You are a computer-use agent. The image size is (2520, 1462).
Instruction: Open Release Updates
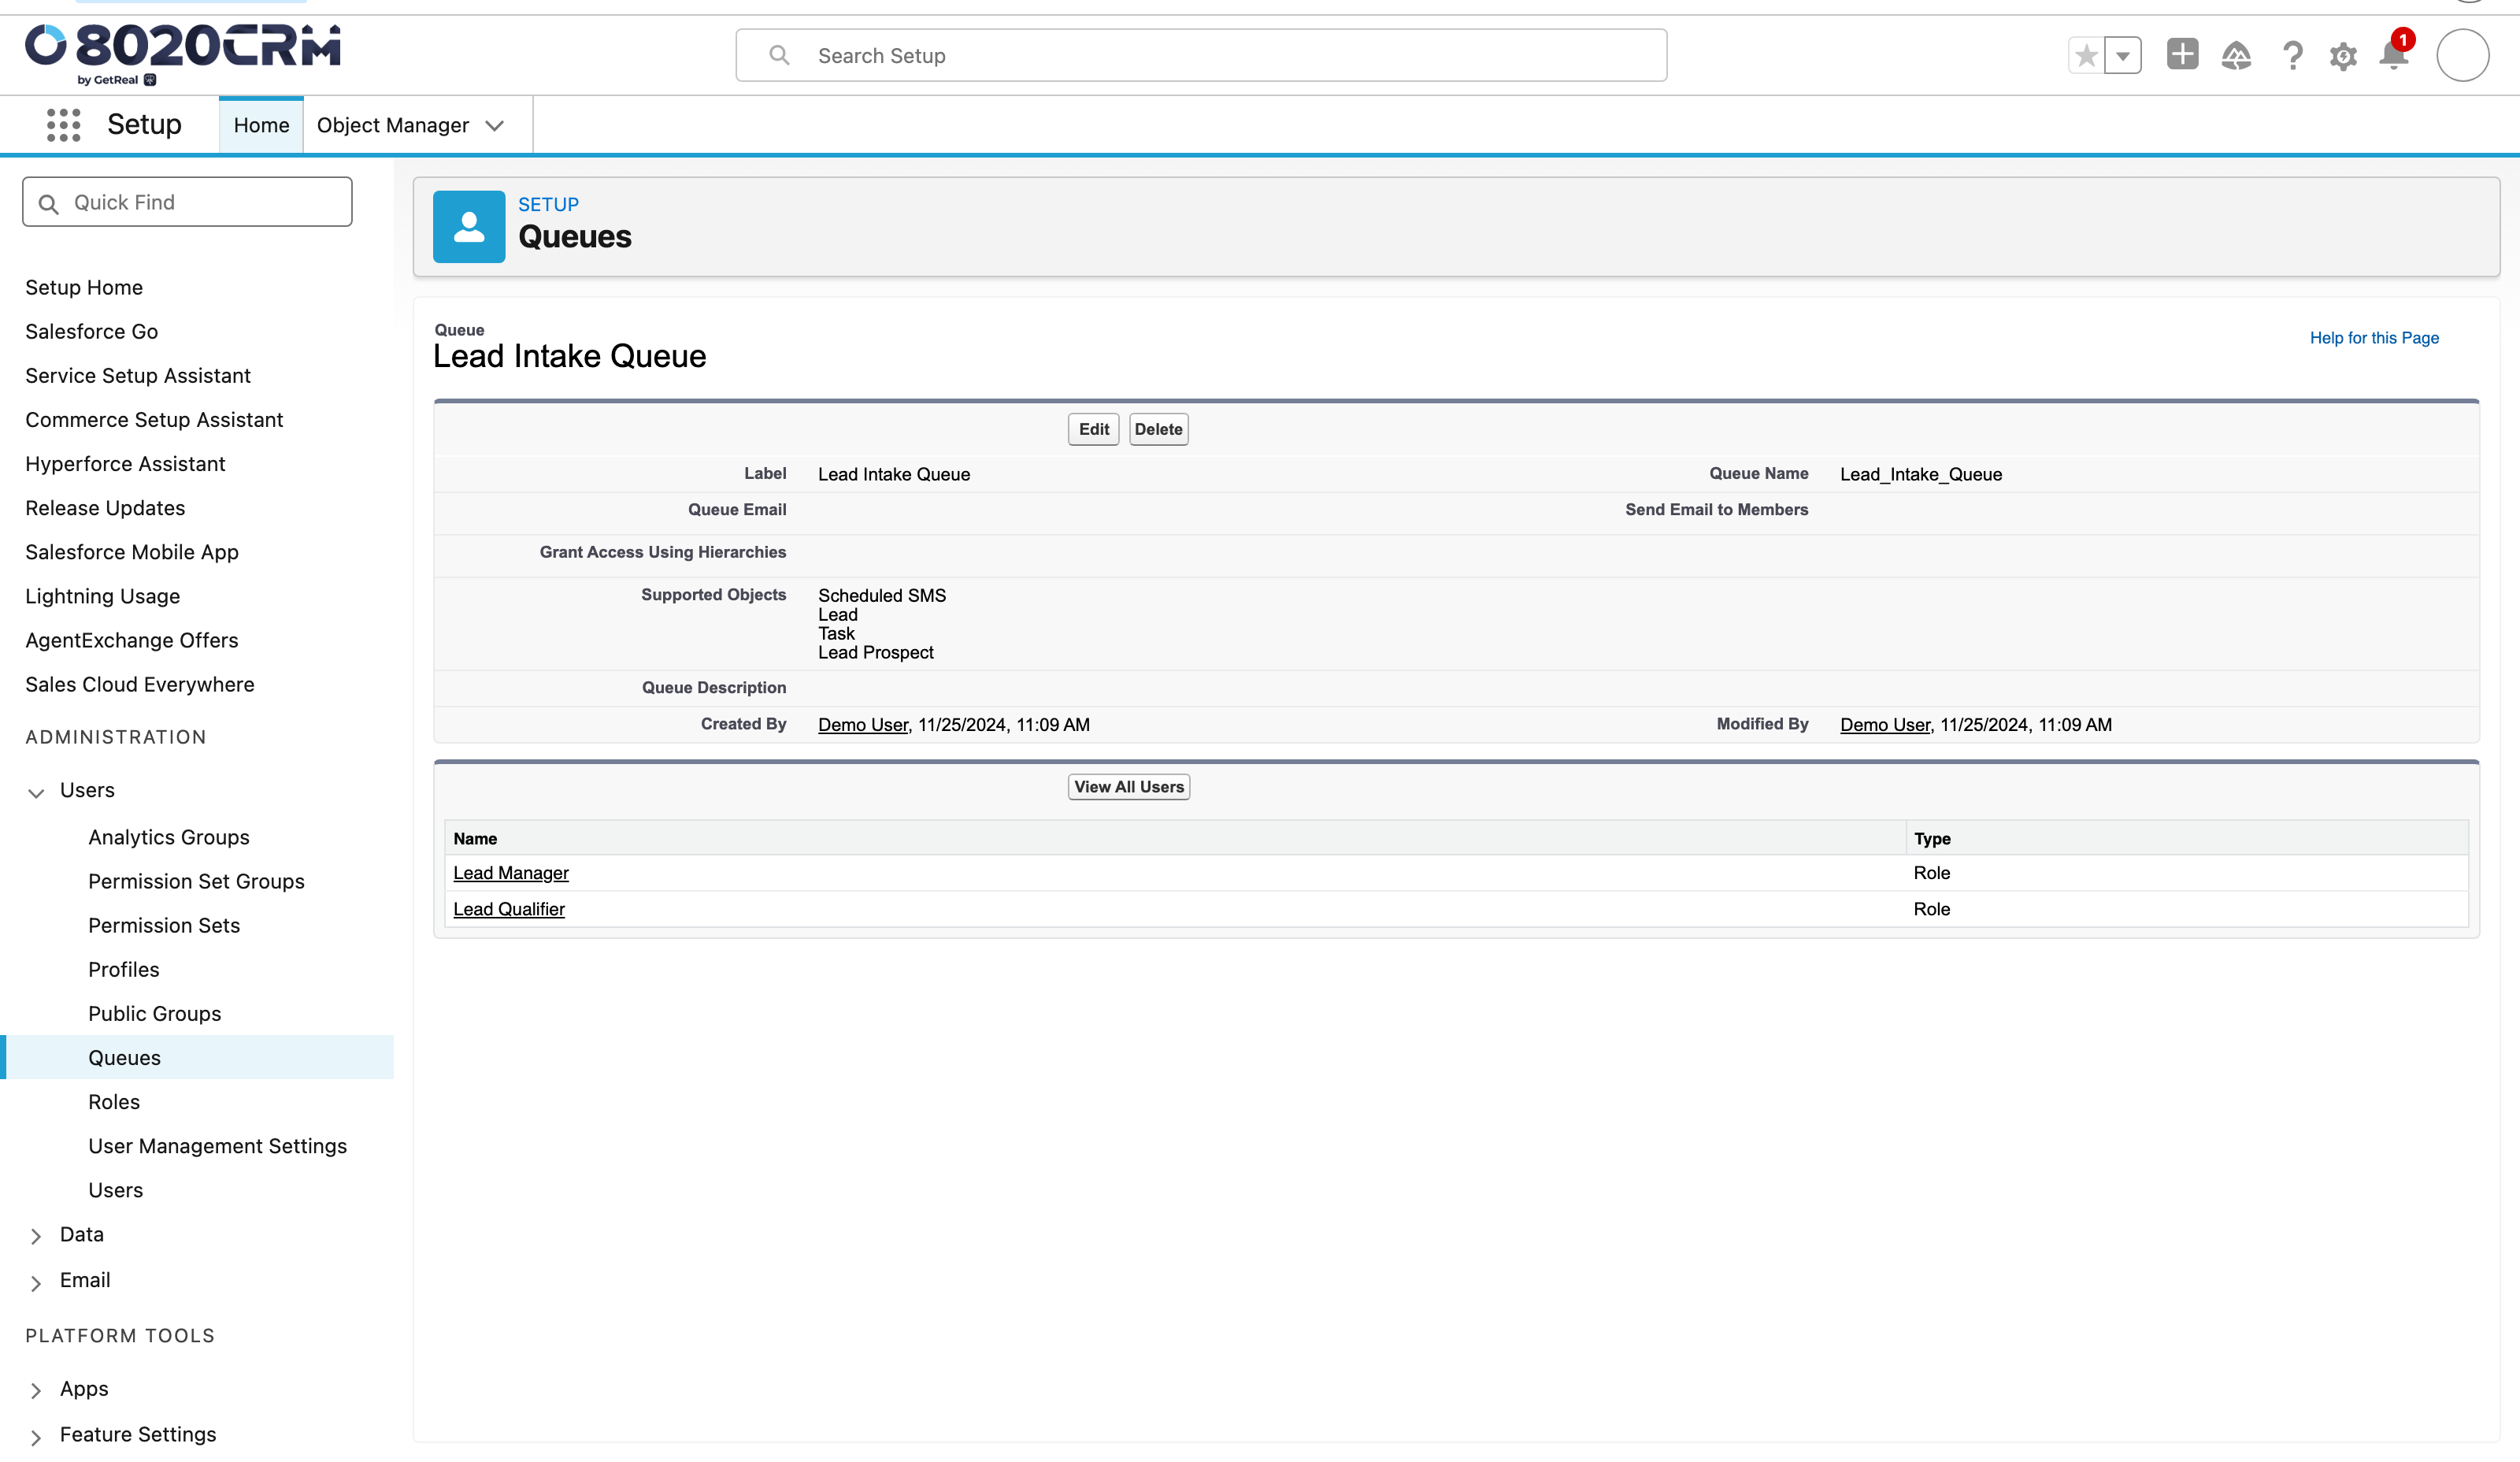click(x=105, y=507)
